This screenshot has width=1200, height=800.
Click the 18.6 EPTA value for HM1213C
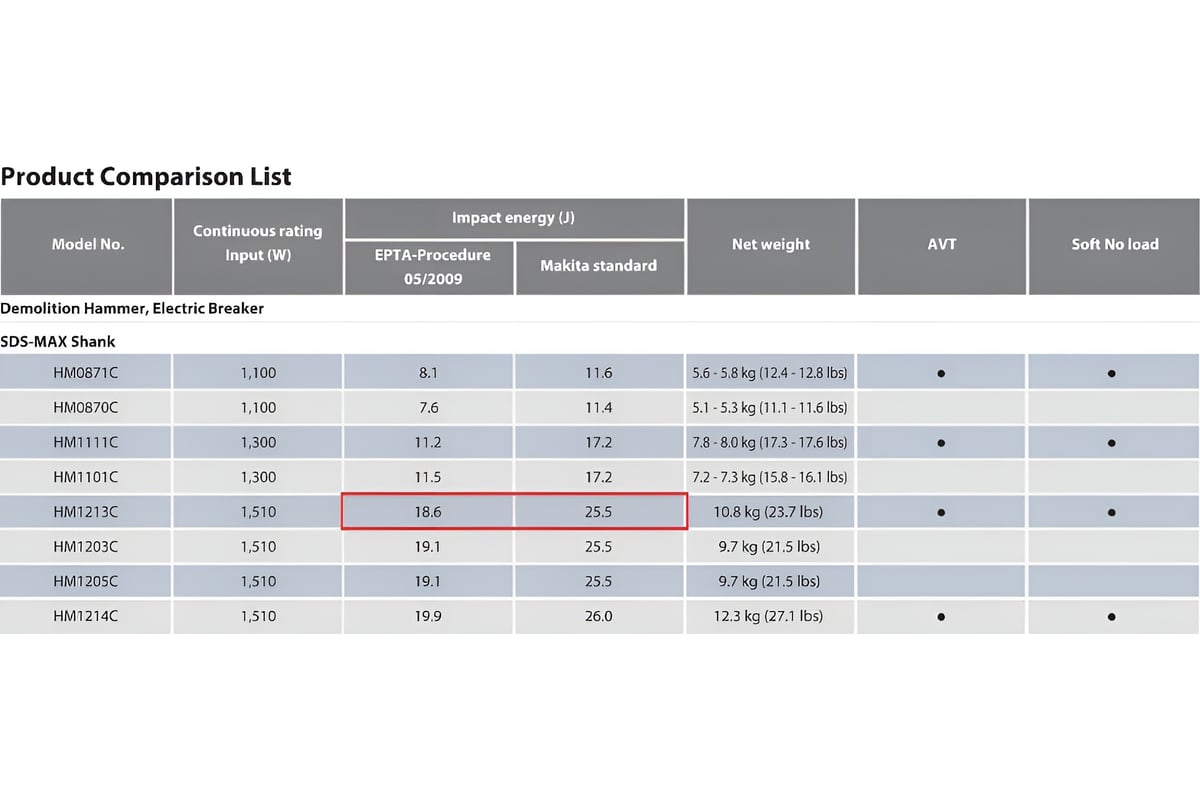[x=429, y=512]
